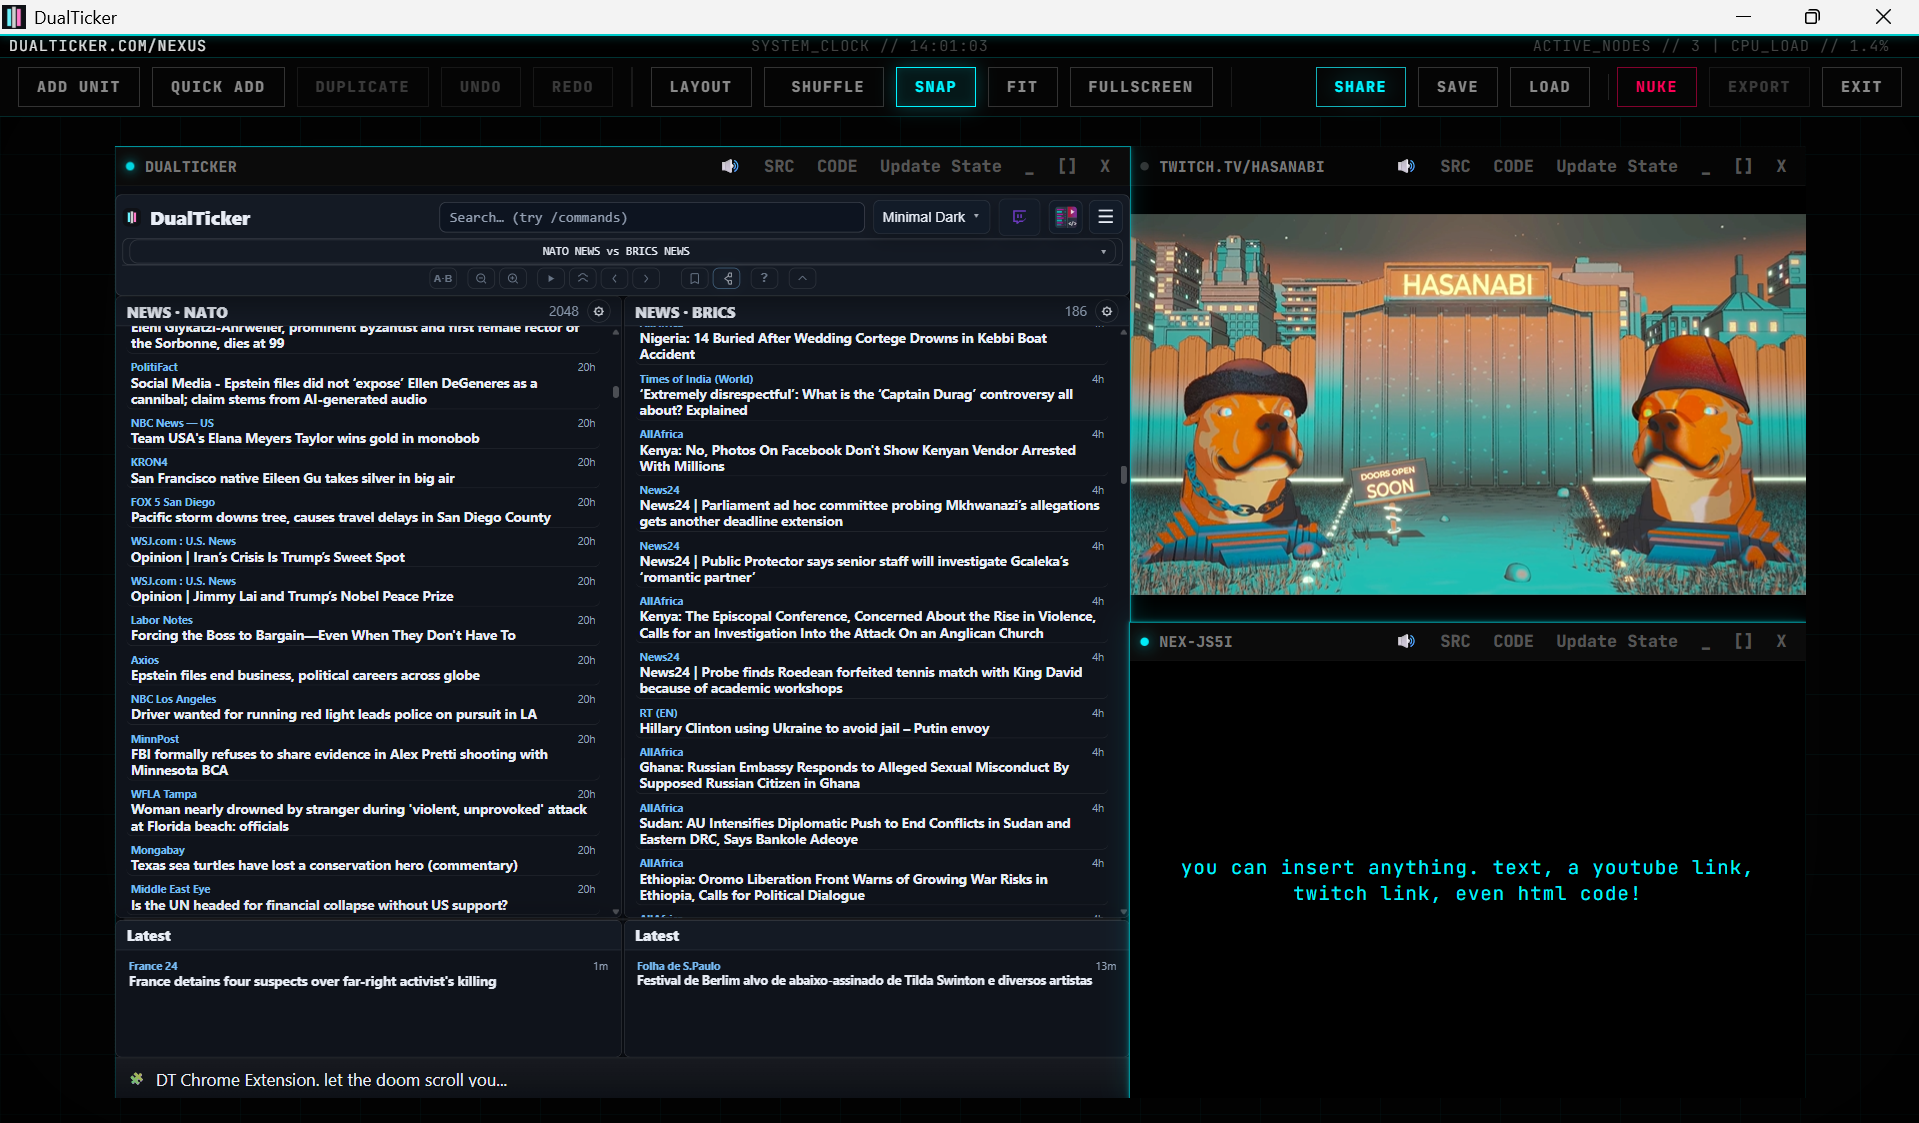
Task: Open the Twitch integration icon beside the theme selector
Action: click(x=1019, y=216)
